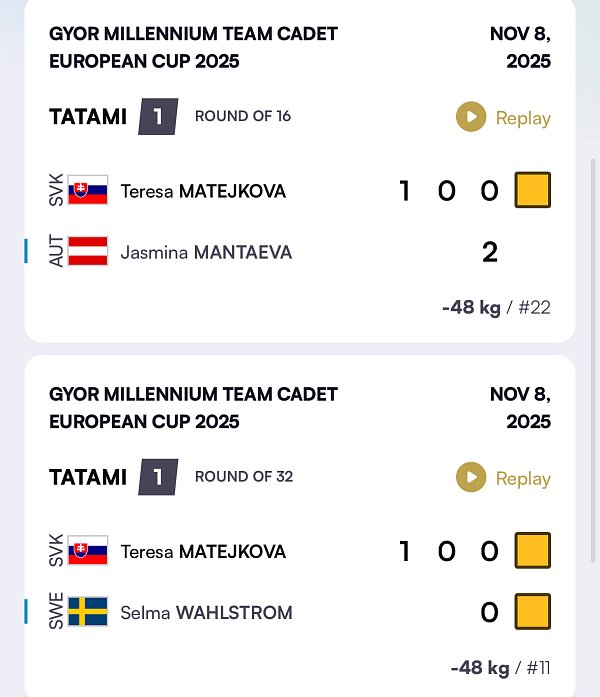Open Jasmina Mantaeva's profile
The image size is (600, 697).
point(206,253)
